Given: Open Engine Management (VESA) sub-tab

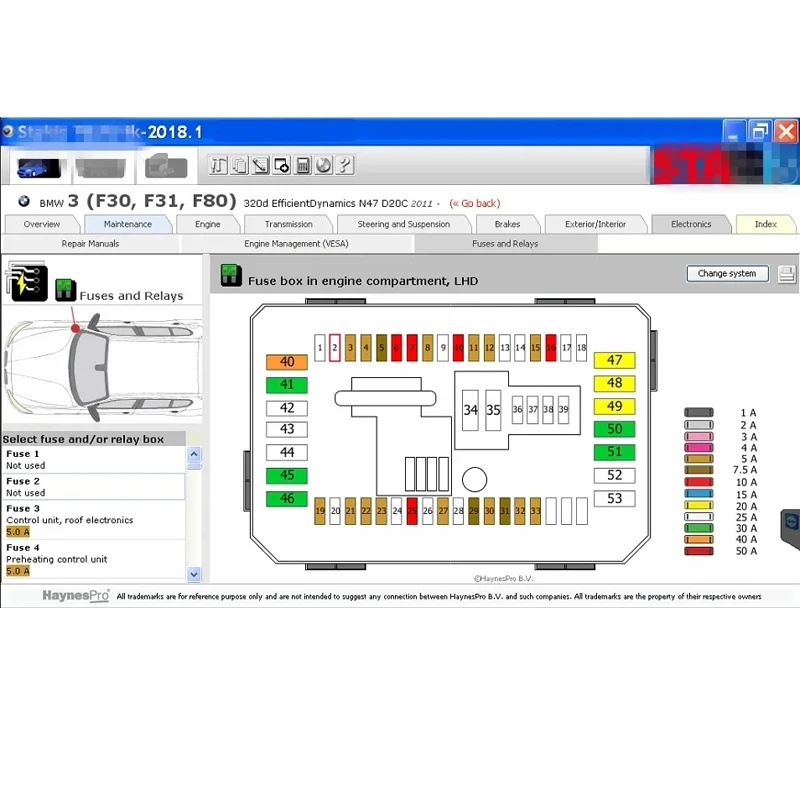Looking at the screenshot, I should [296, 244].
